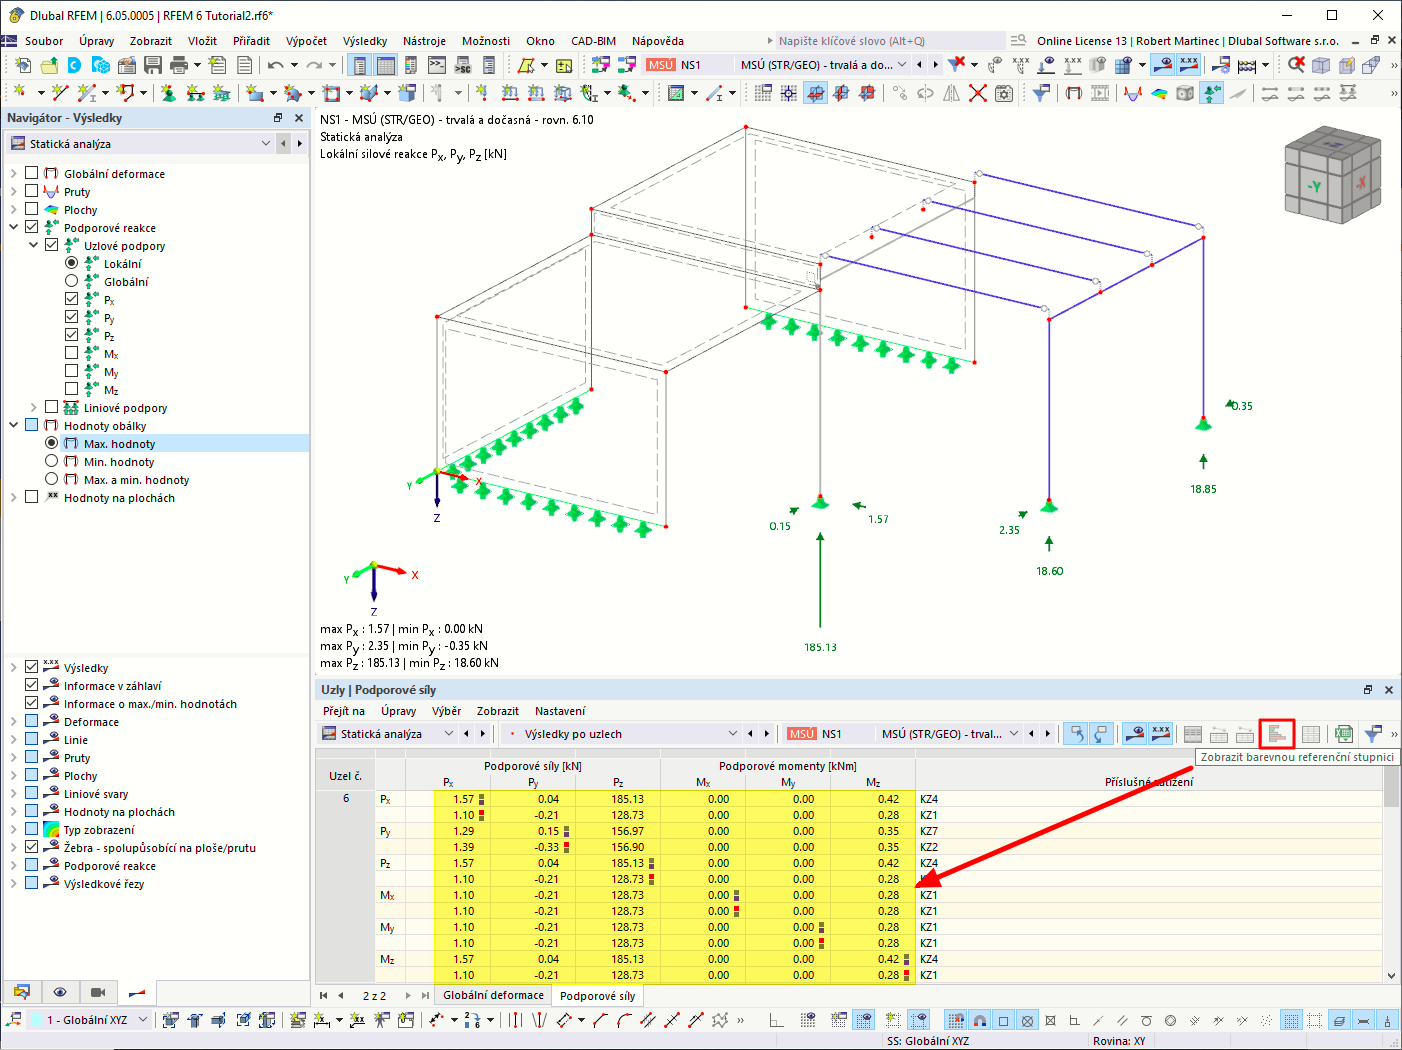Select the Min. hodnoty radio button
This screenshot has height=1050, width=1402.
point(51,461)
